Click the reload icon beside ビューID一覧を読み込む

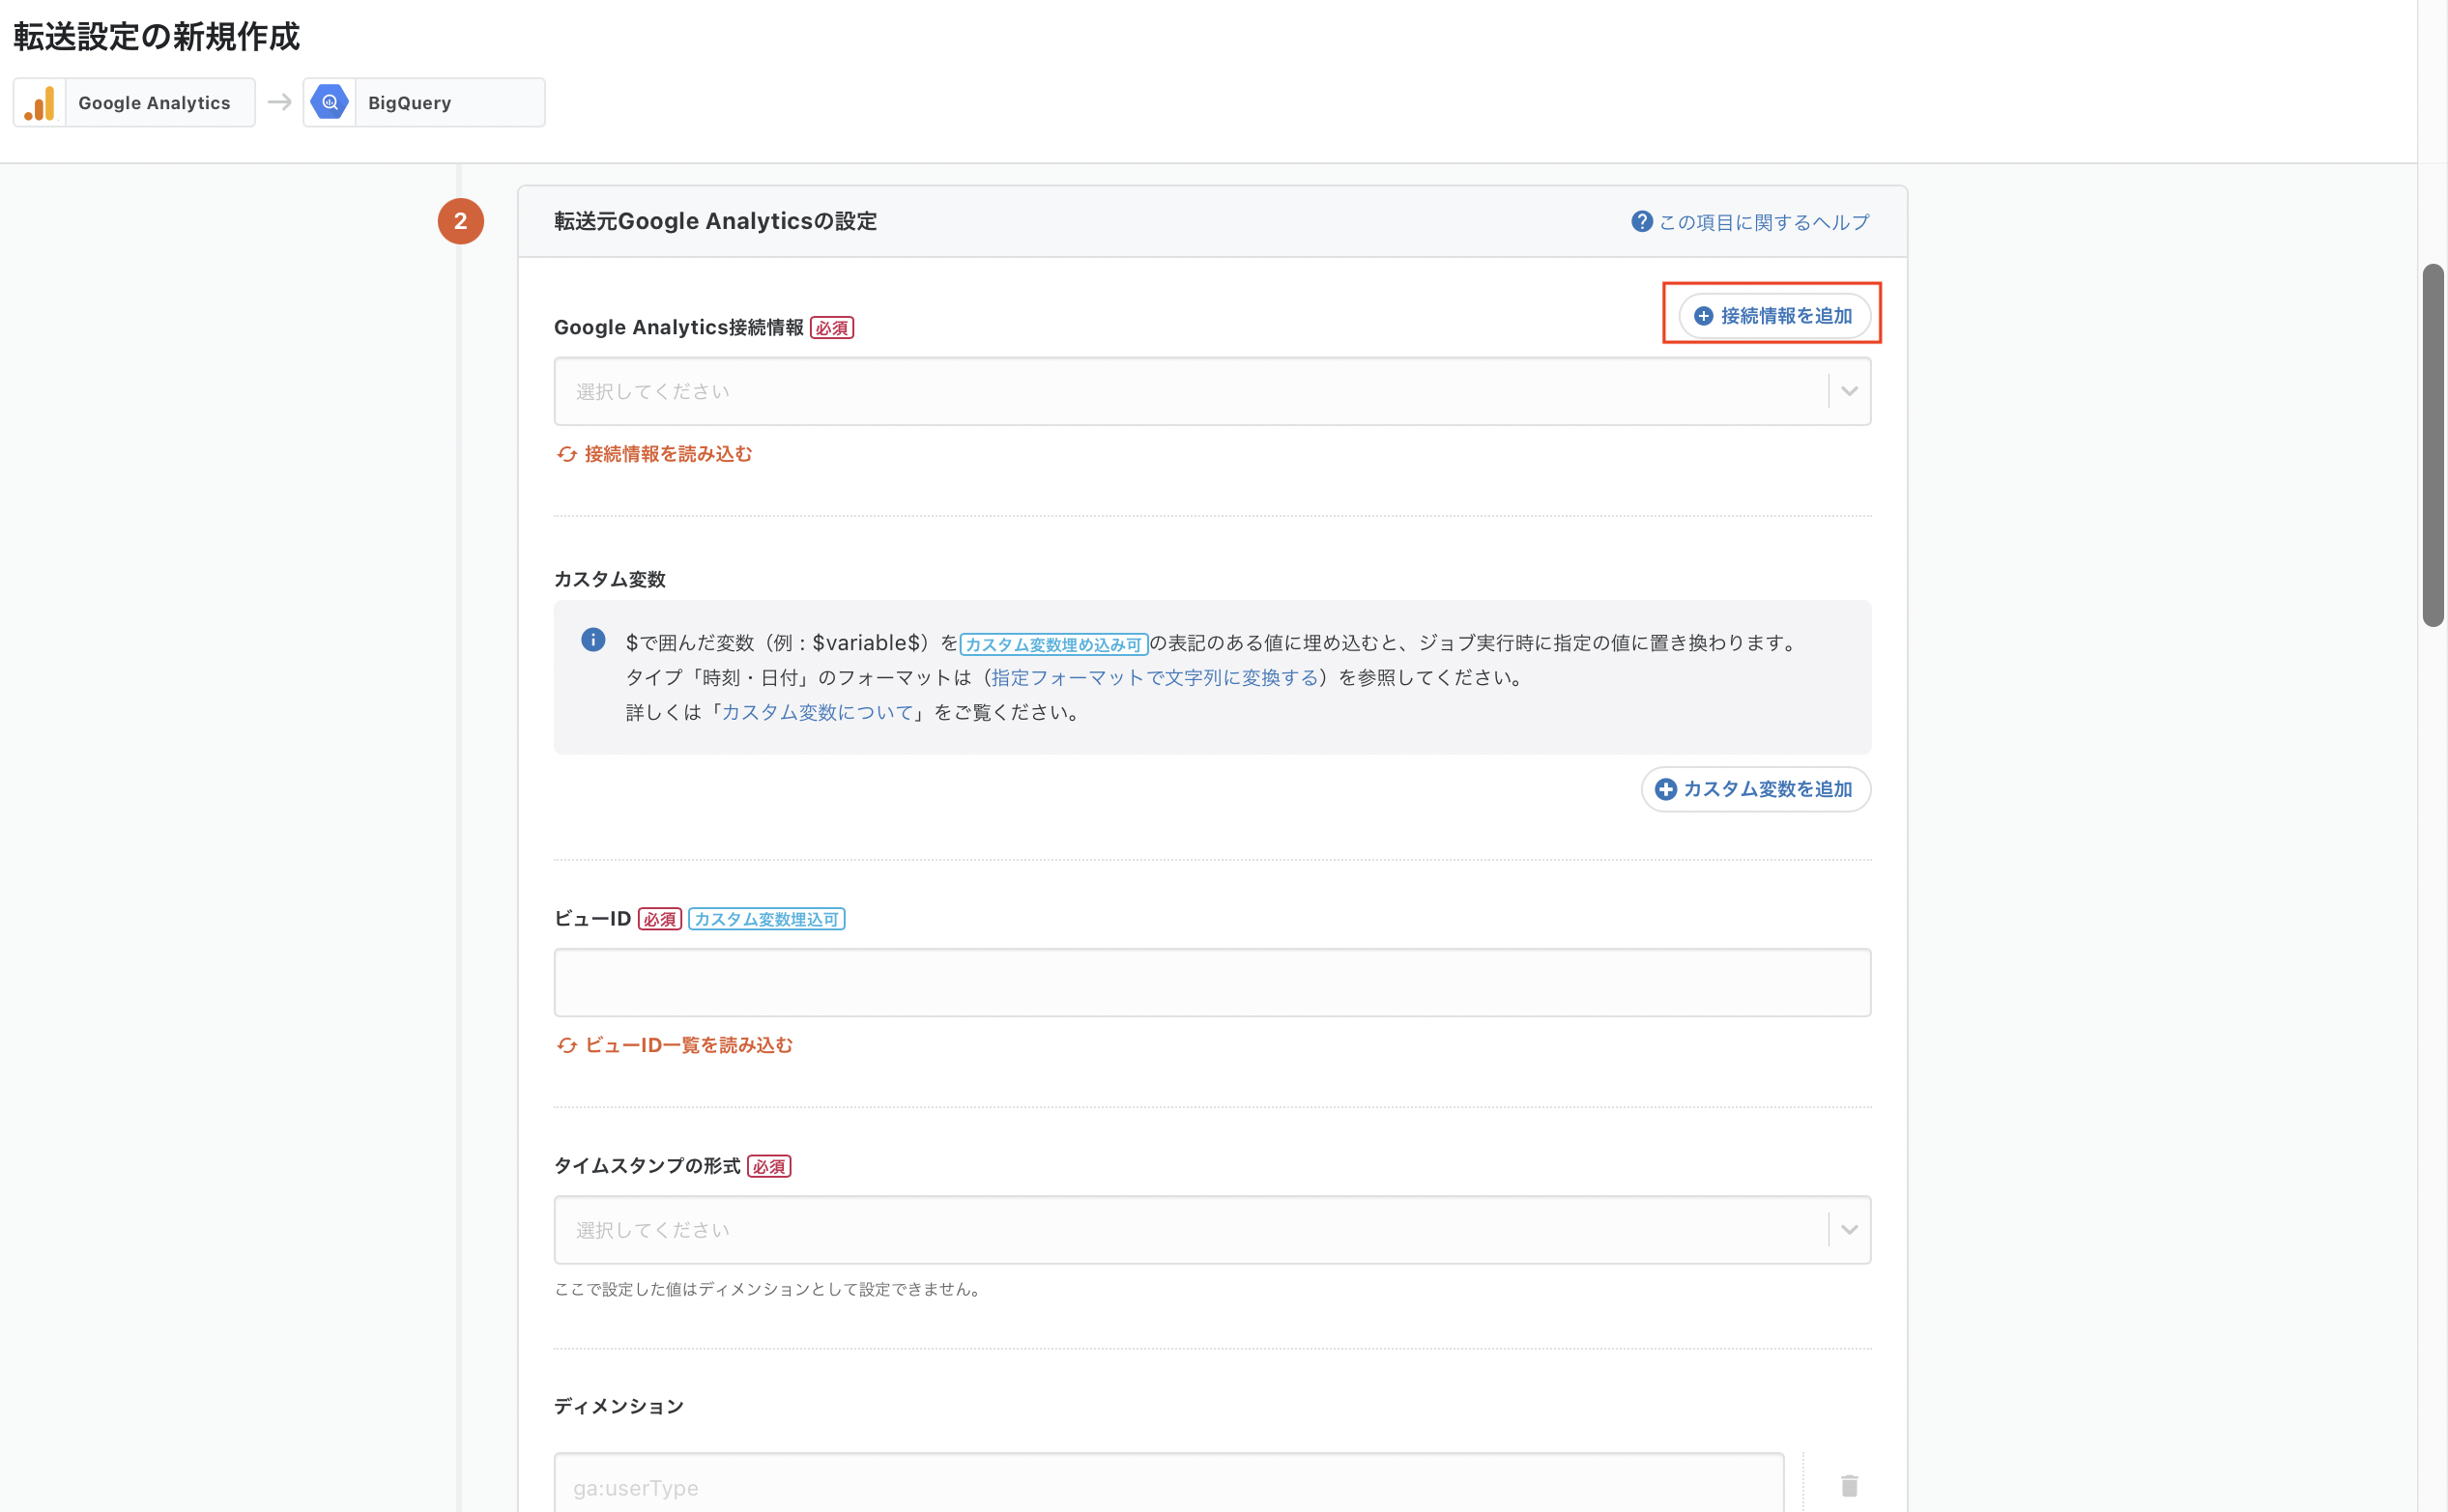[x=567, y=1045]
